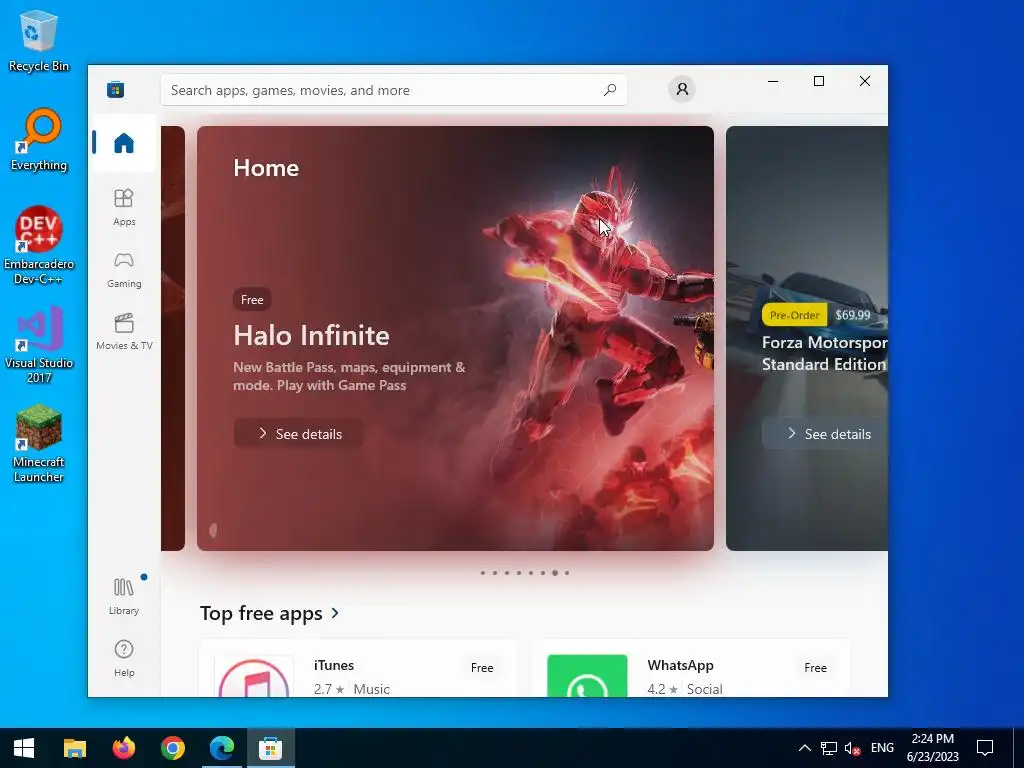Click the previous carousel card at left edge
Viewport: 1024px width, 768px height.
(173, 338)
